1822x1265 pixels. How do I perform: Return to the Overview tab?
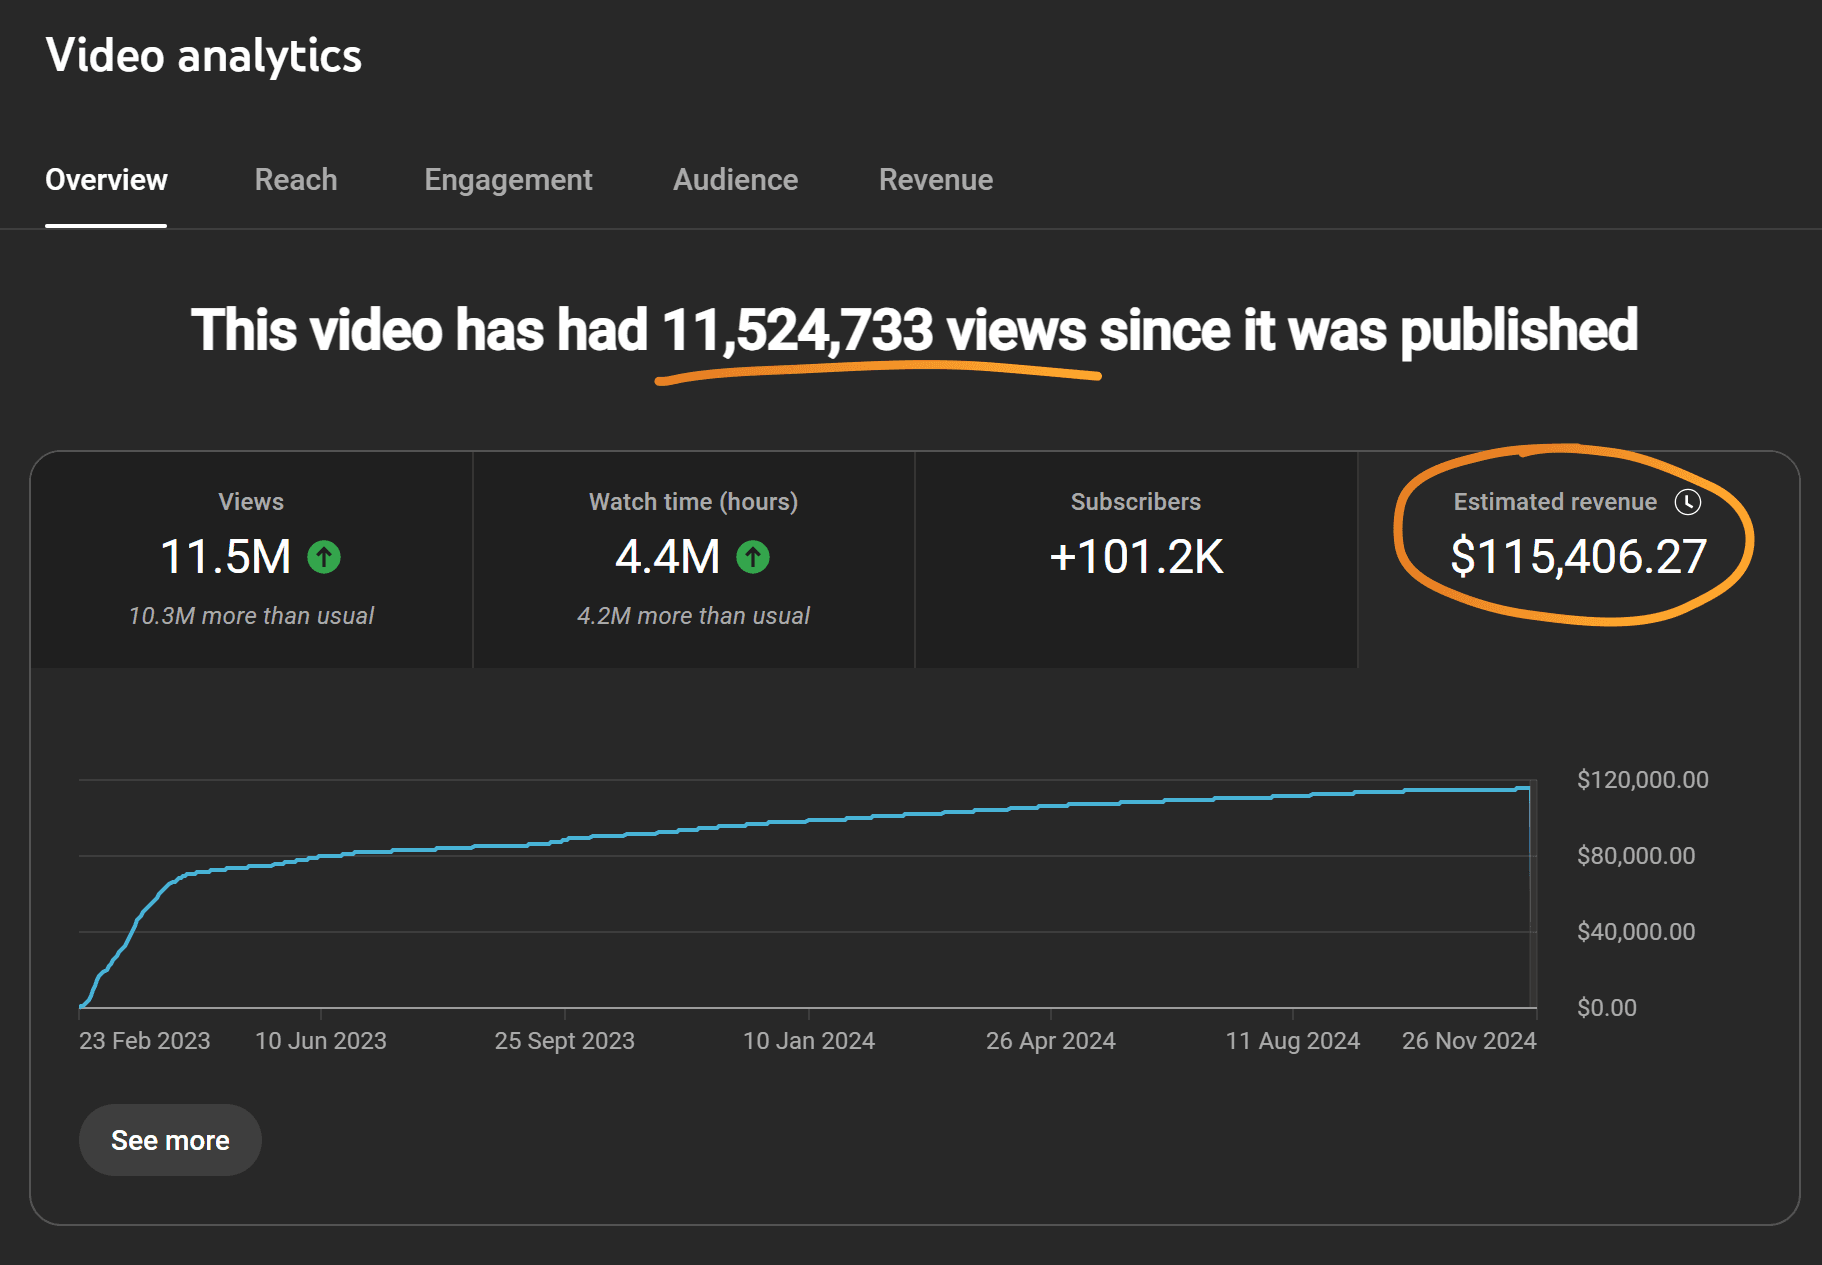pos(106,180)
